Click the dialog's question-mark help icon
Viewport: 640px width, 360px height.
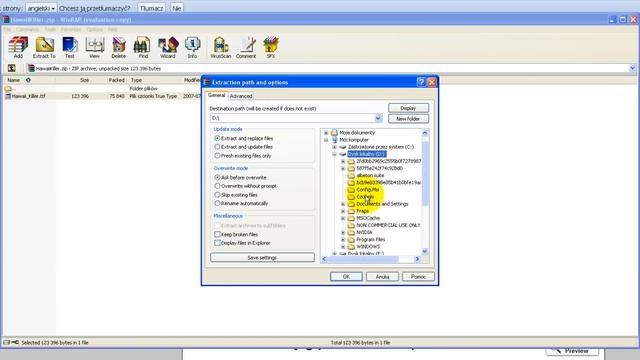click(421, 82)
